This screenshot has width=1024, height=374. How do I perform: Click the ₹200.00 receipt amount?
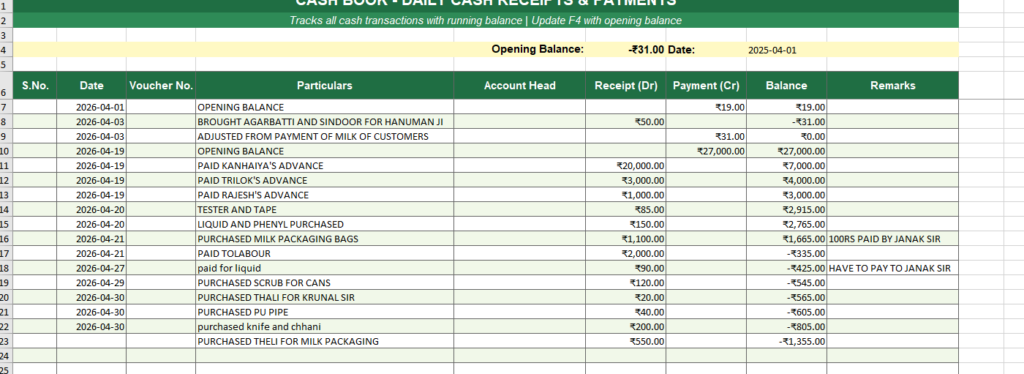(626, 326)
